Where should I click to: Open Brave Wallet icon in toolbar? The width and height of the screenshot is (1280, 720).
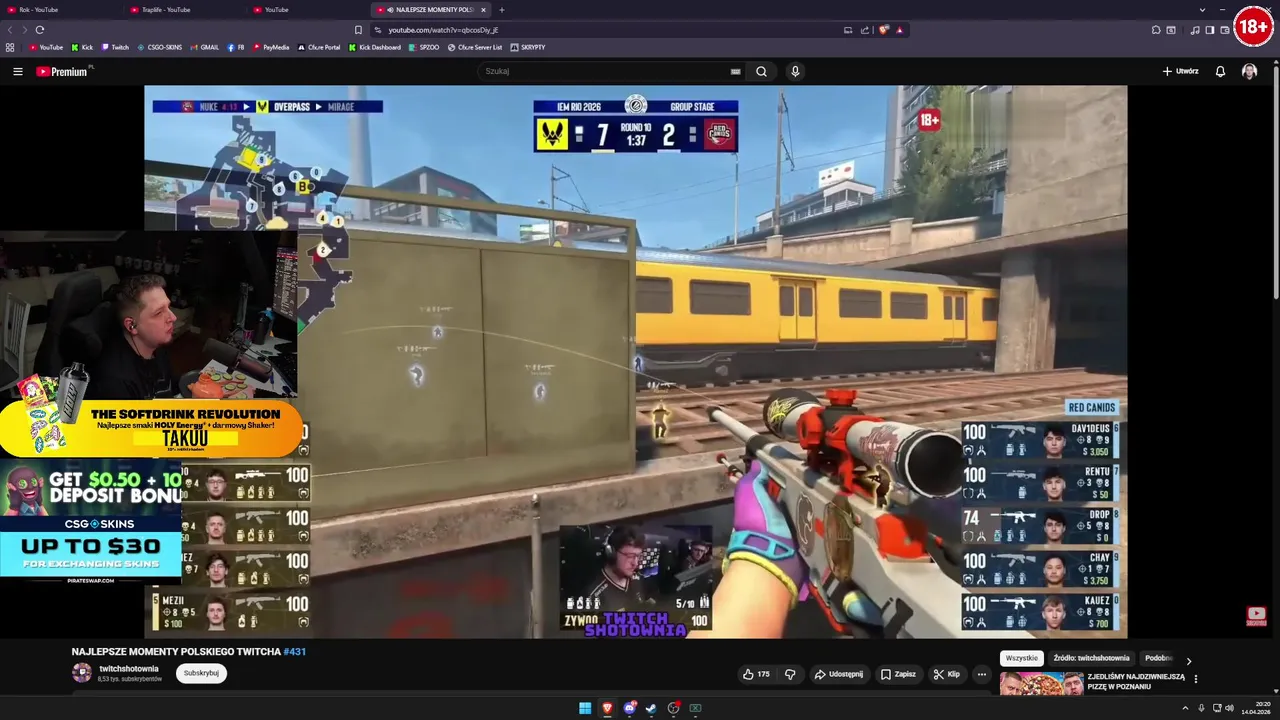1225,30
